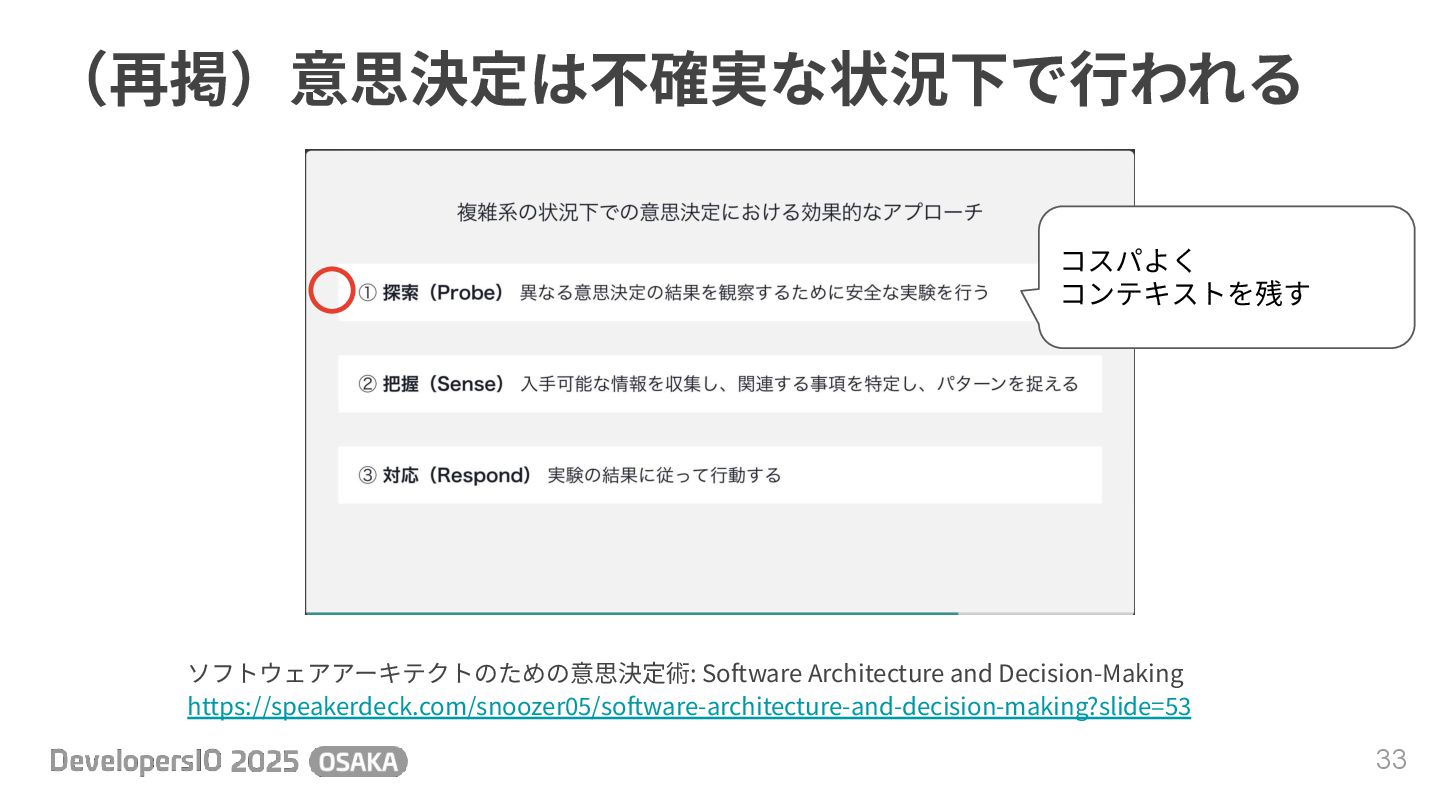Click the DevelopersIO 2025 logo

point(175,762)
